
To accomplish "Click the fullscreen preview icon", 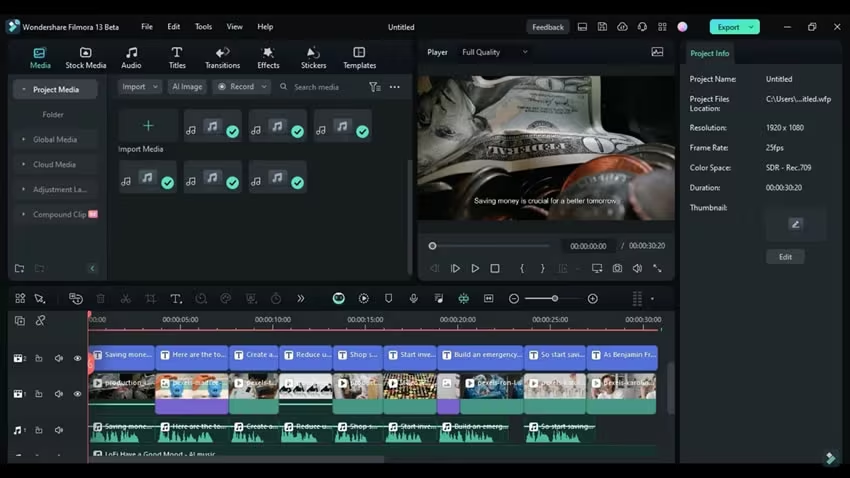I will (657, 268).
